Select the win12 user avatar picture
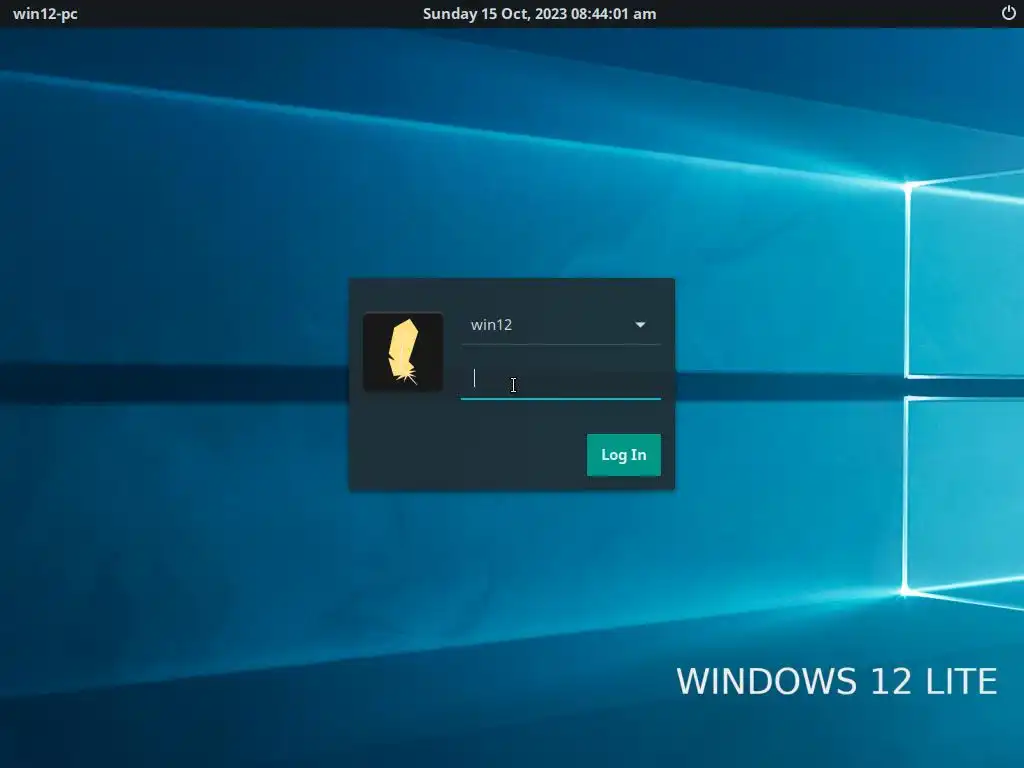Image resolution: width=1024 pixels, height=768 pixels. [403, 352]
